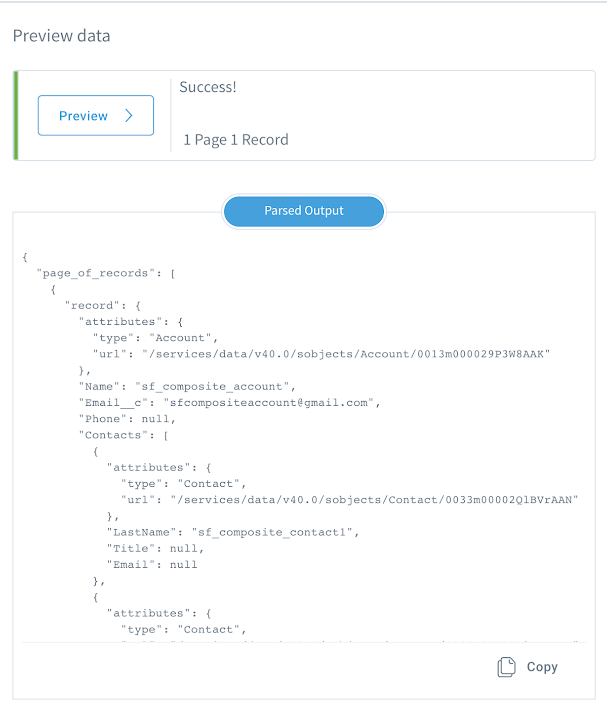Viewport: 607px width, 708px height.
Task: Select the Parsed Output tab
Action: [x=304, y=211]
